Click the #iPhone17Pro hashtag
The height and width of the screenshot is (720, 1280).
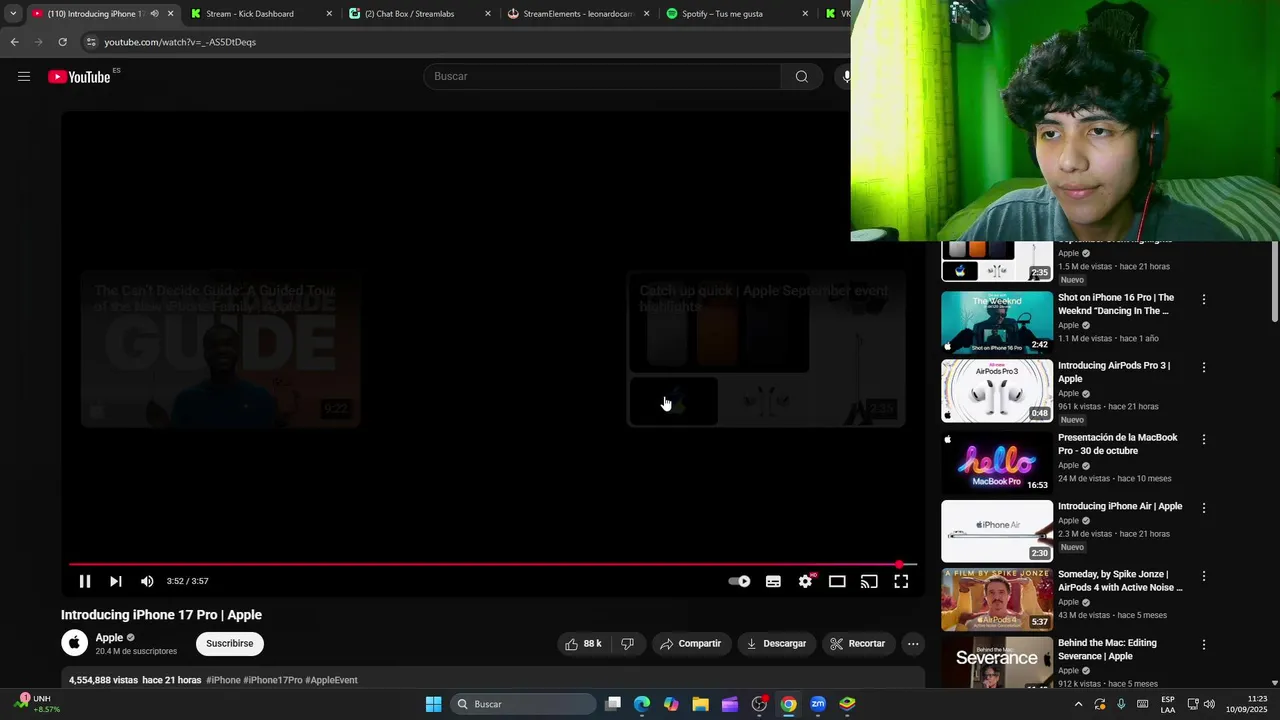tap(273, 680)
